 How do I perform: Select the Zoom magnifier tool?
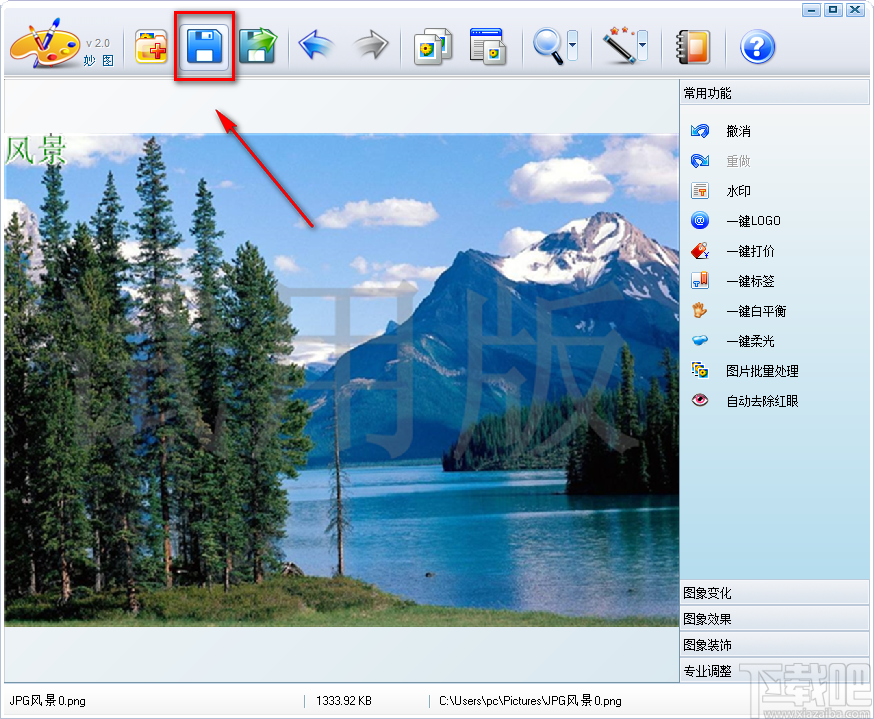[x=550, y=45]
